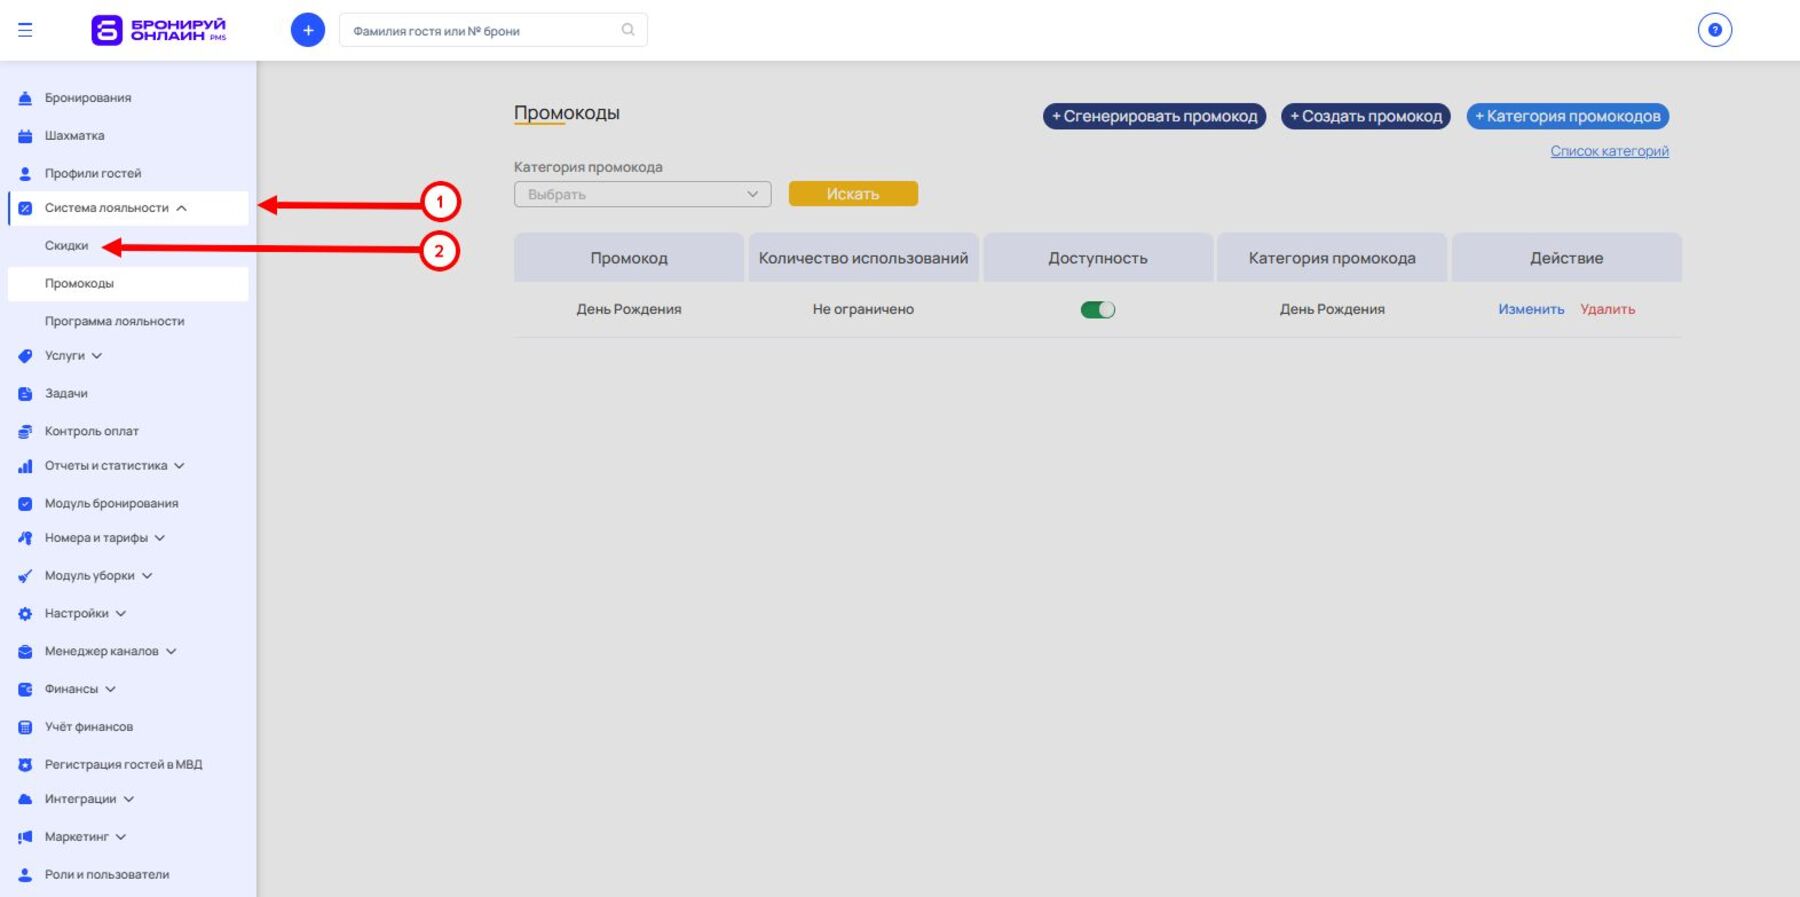Open Контроль оплат in sidebar

point(91,431)
